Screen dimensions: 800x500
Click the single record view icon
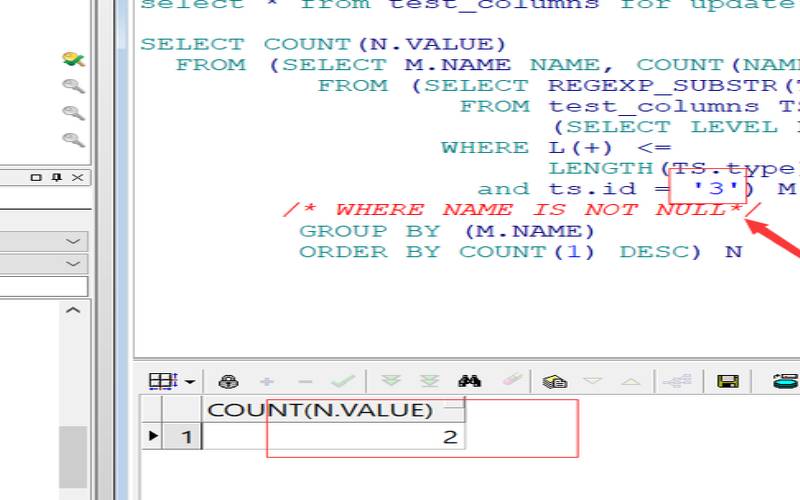(x=554, y=381)
